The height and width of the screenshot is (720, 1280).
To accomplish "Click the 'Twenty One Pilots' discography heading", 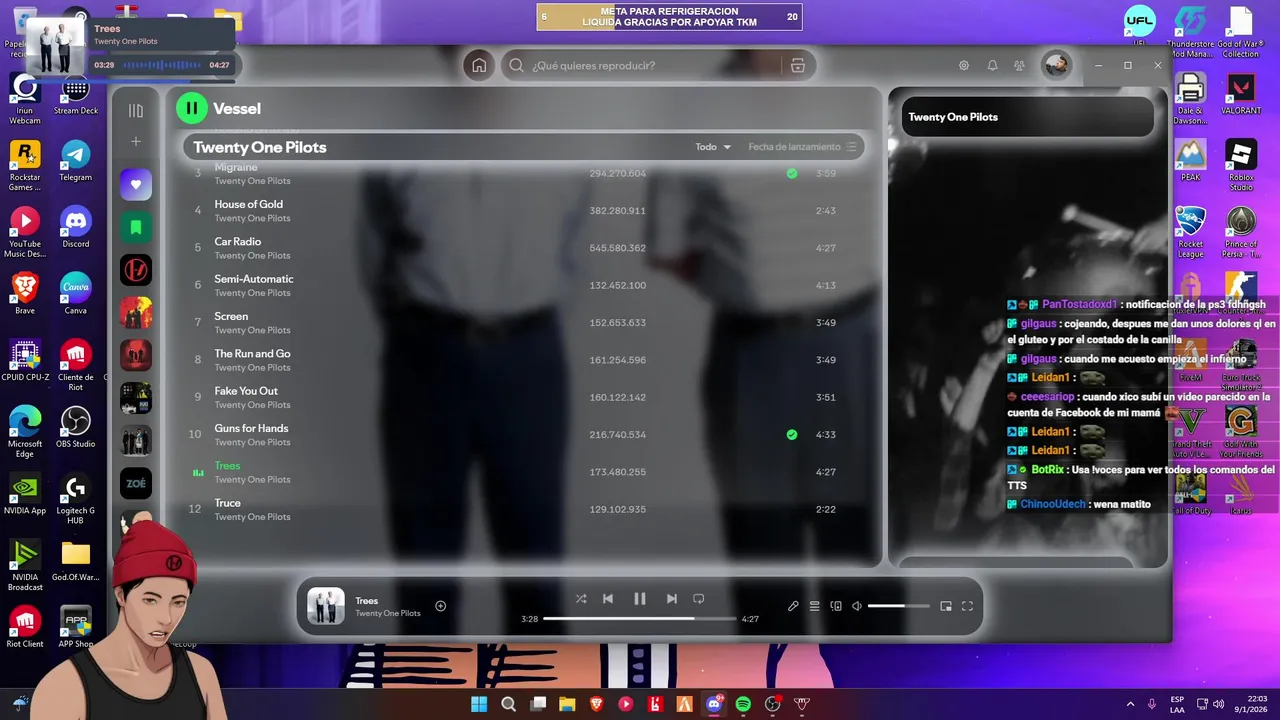I will [260, 147].
